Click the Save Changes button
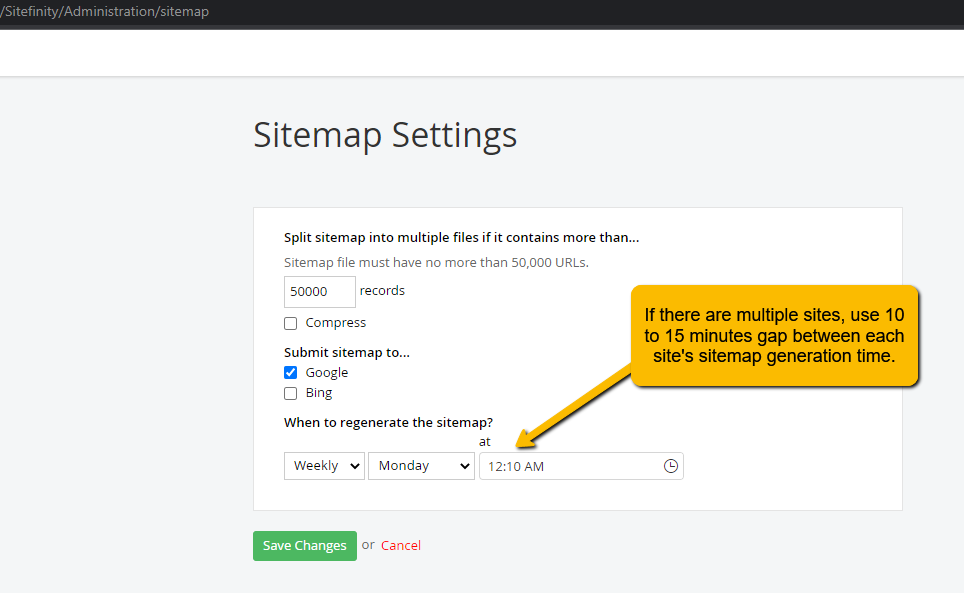Image resolution: width=964 pixels, height=593 pixels. [305, 546]
